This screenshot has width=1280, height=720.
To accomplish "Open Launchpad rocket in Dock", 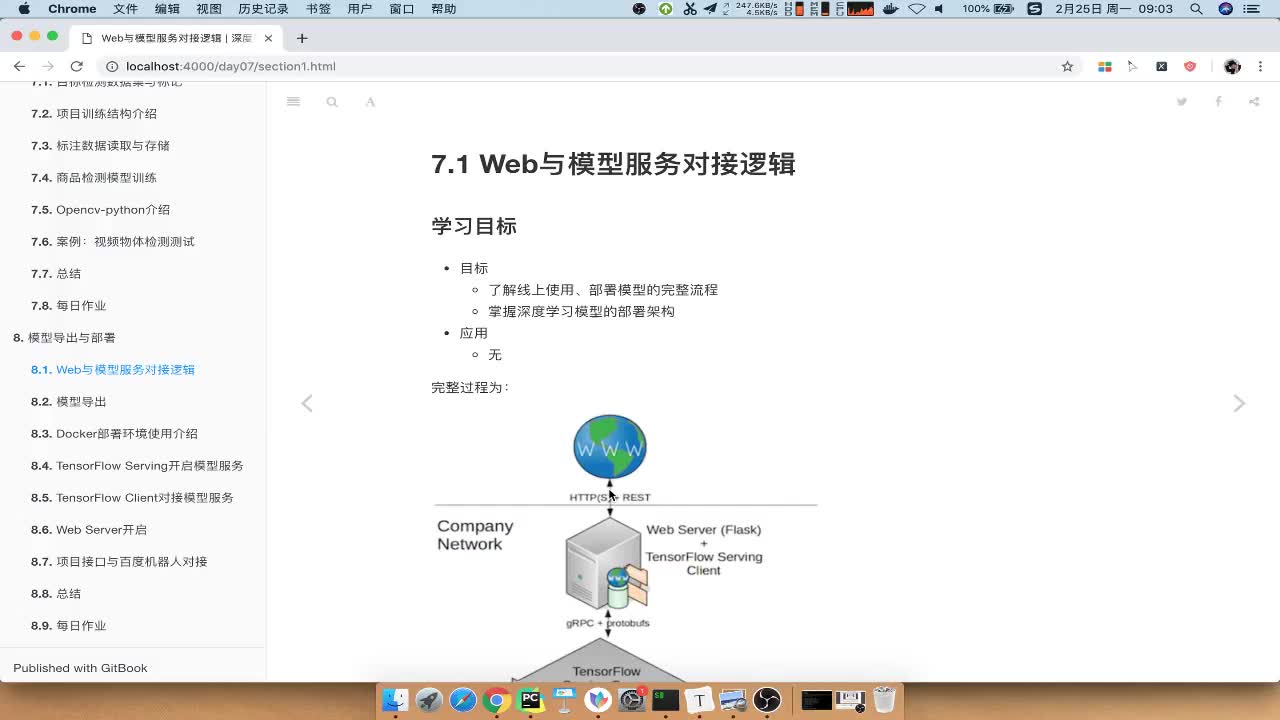I will pyautogui.click(x=429, y=700).
